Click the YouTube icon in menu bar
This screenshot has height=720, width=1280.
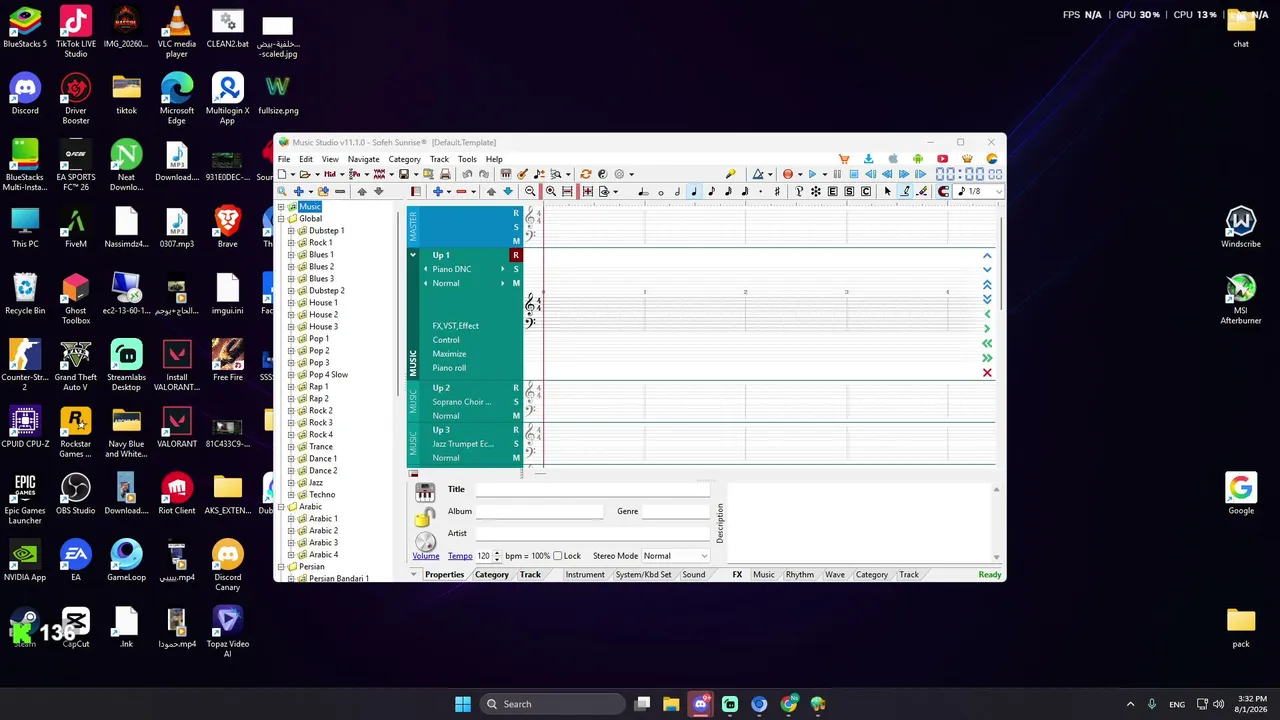pos(943,159)
